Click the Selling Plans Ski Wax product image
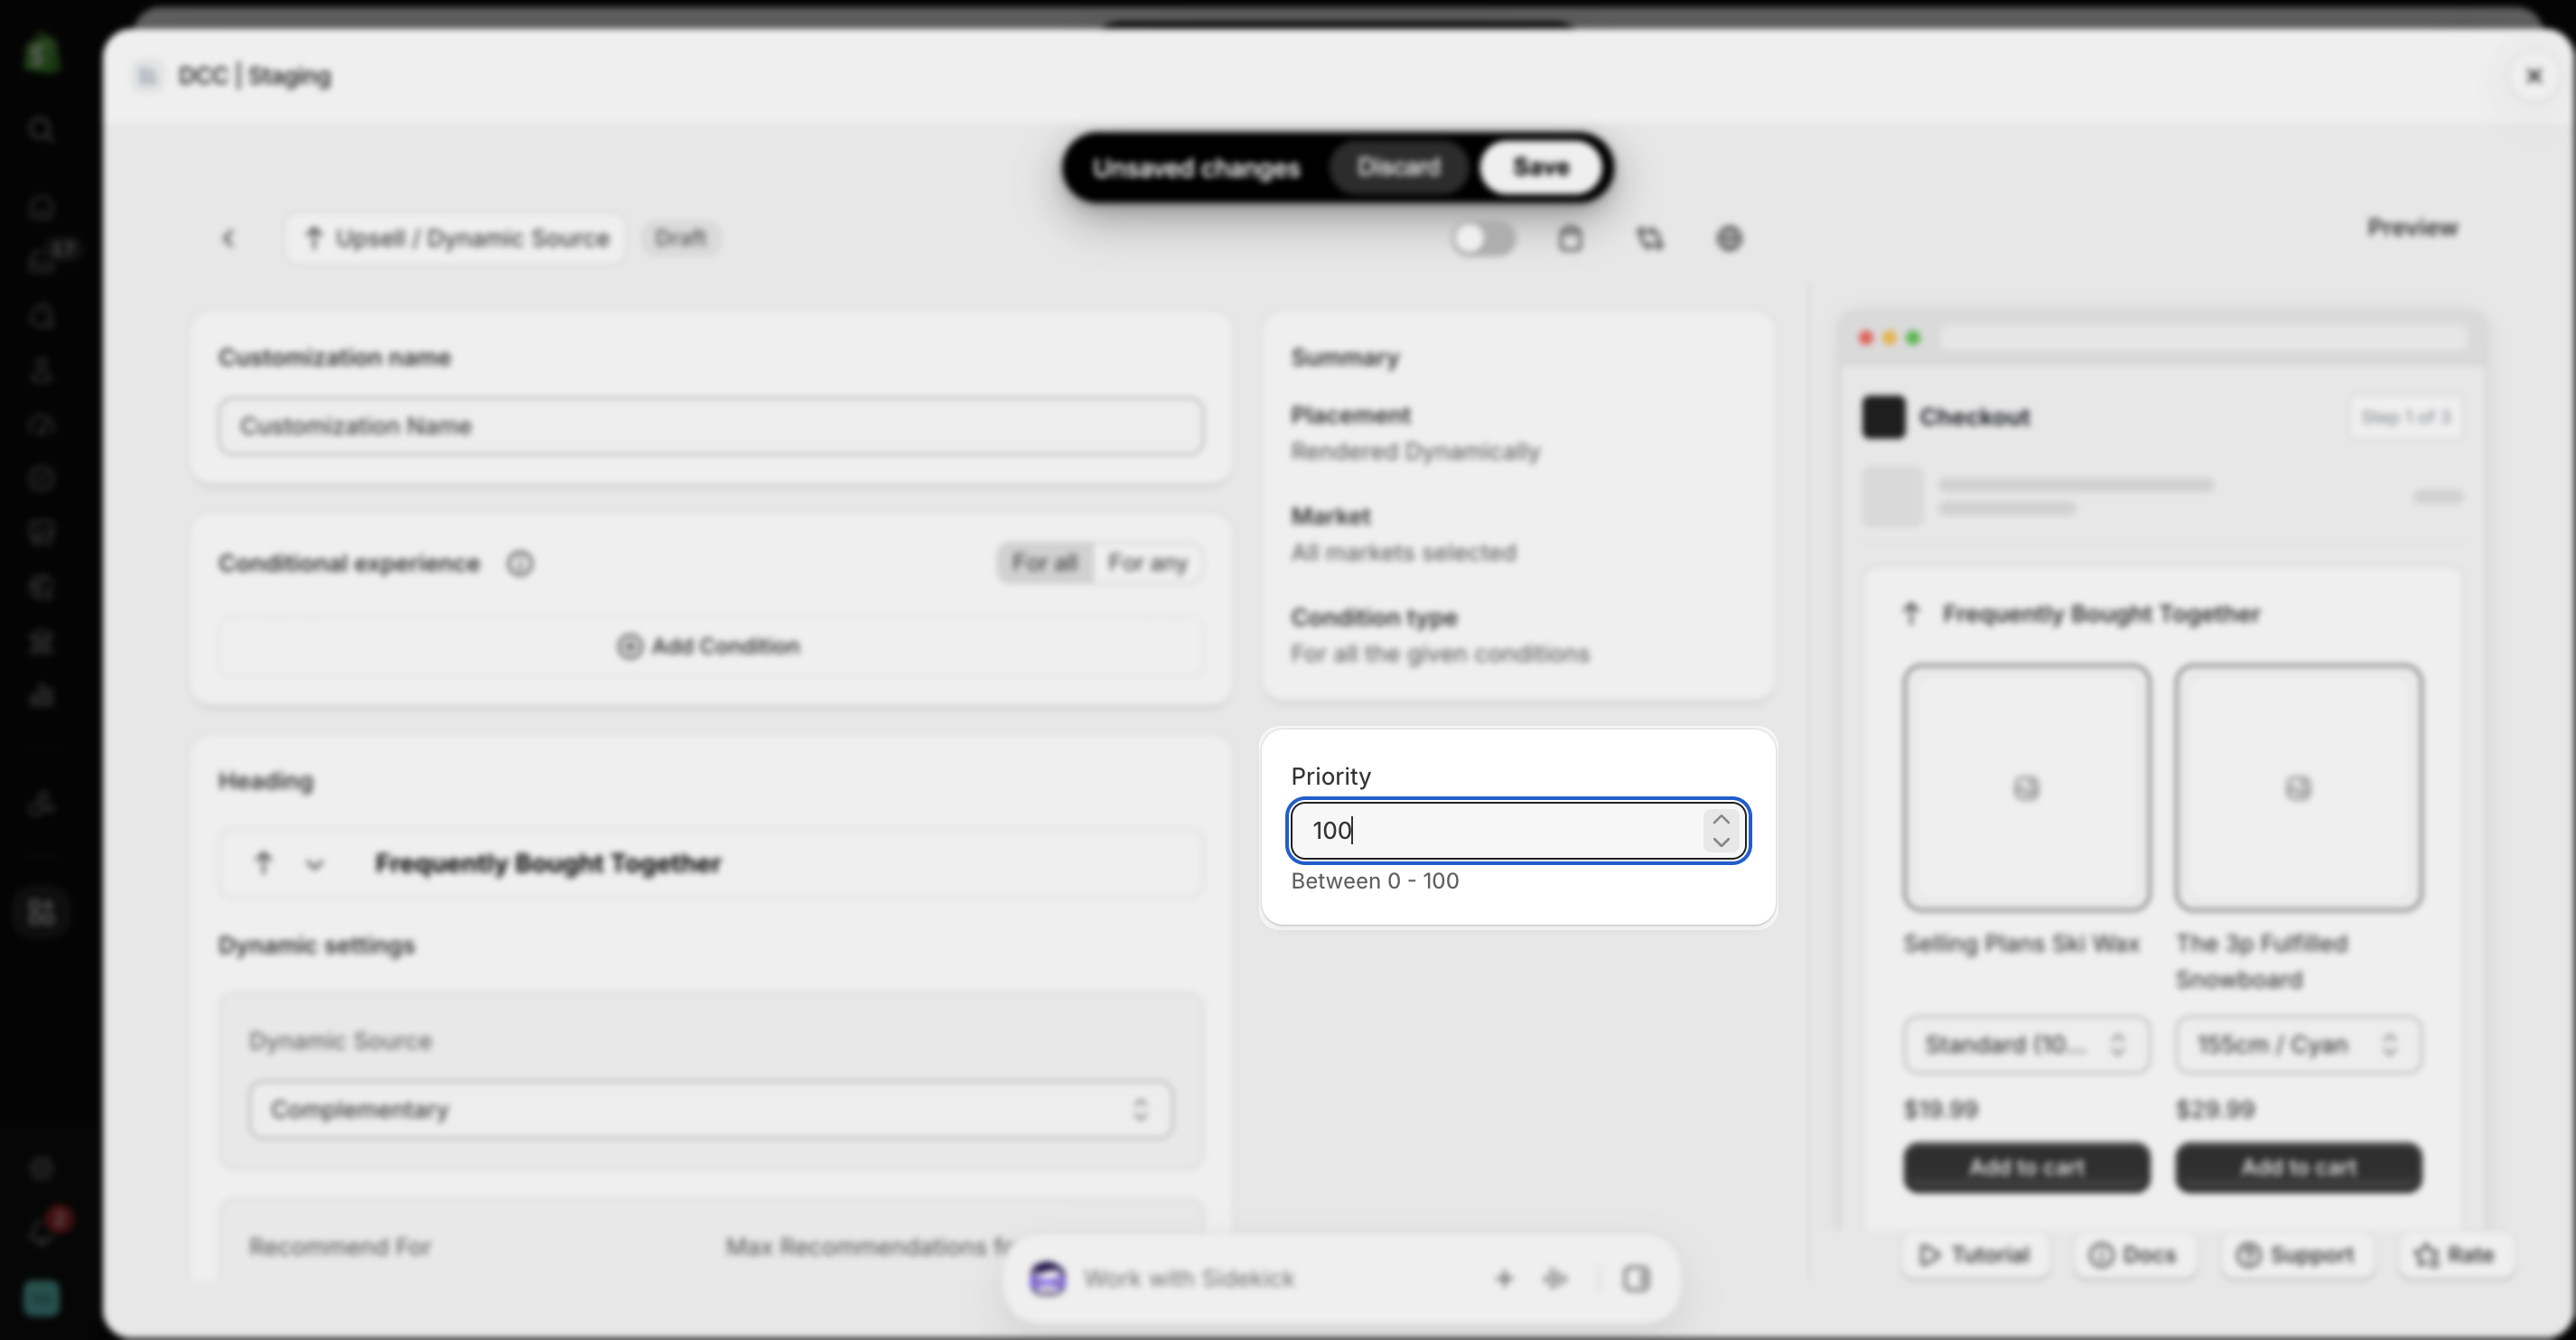This screenshot has height=1340, width=2576. (x=2026, y=788)
